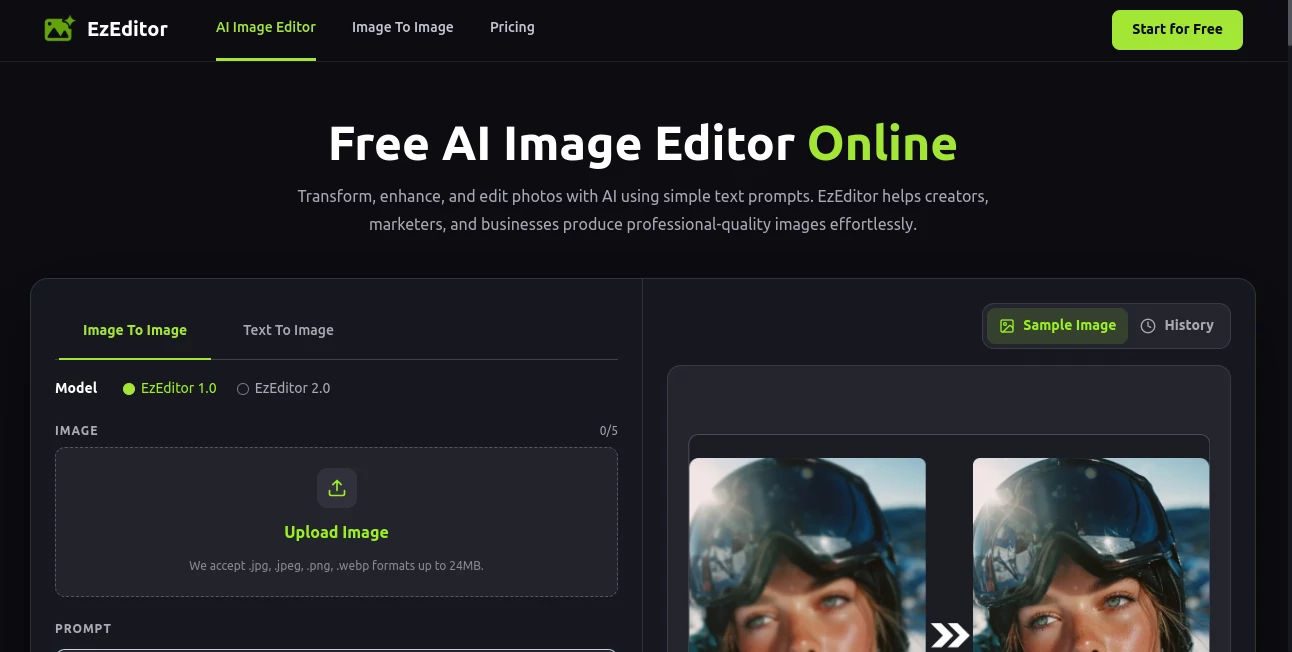Click the EzEditor brand name
The width and height of the screenshot is (1292, 652).
[x=127, y=29]
